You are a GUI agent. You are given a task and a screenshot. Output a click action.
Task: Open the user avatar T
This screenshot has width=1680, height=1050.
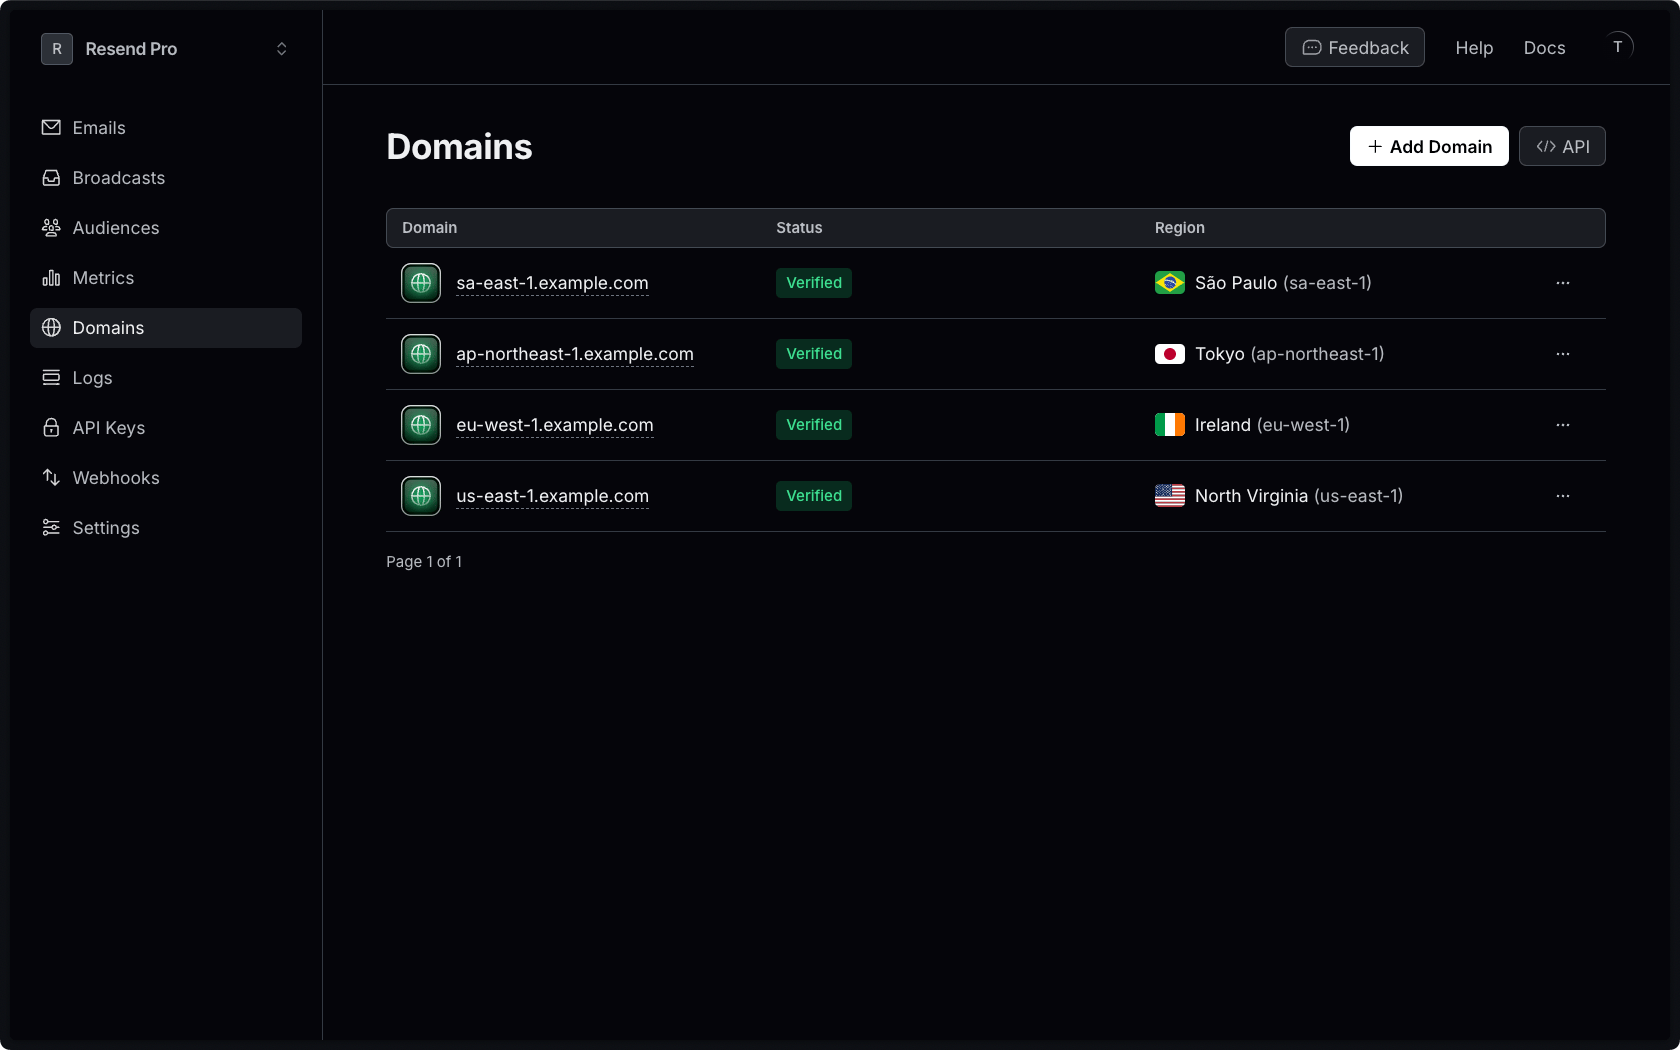pyautogui.click(x=1618, y=47)
